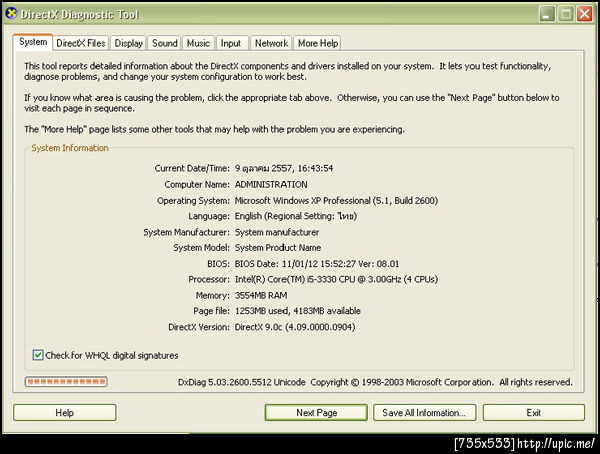Click the Intel Core i5-3330 processor value
Screen dimensions: 600x454
pos(336,279)
